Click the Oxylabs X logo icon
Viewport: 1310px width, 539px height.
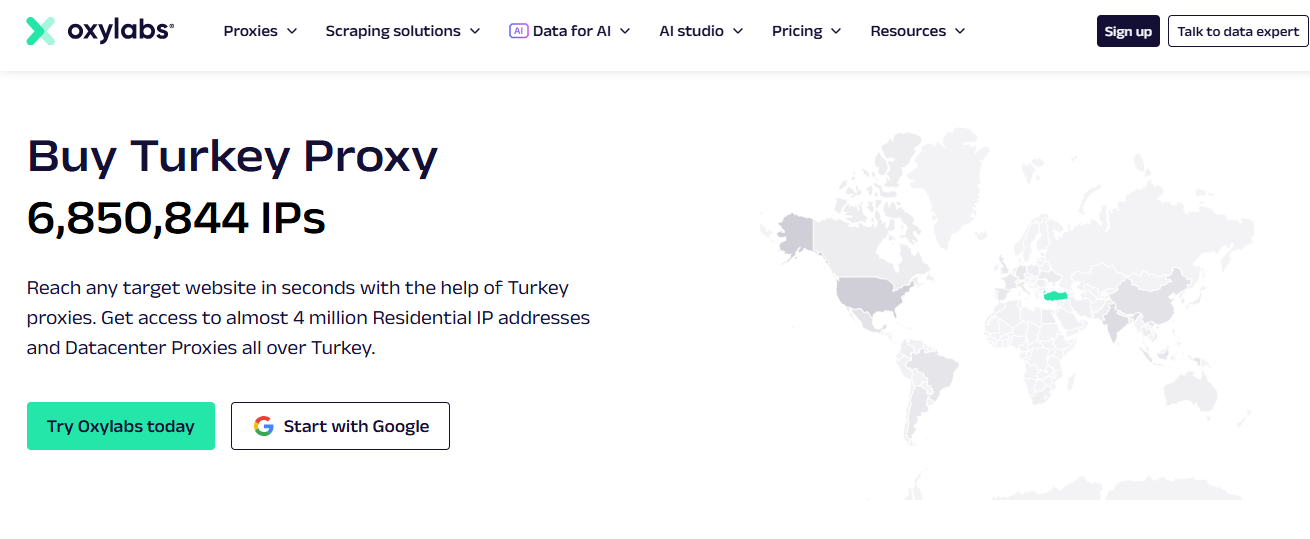41,31
